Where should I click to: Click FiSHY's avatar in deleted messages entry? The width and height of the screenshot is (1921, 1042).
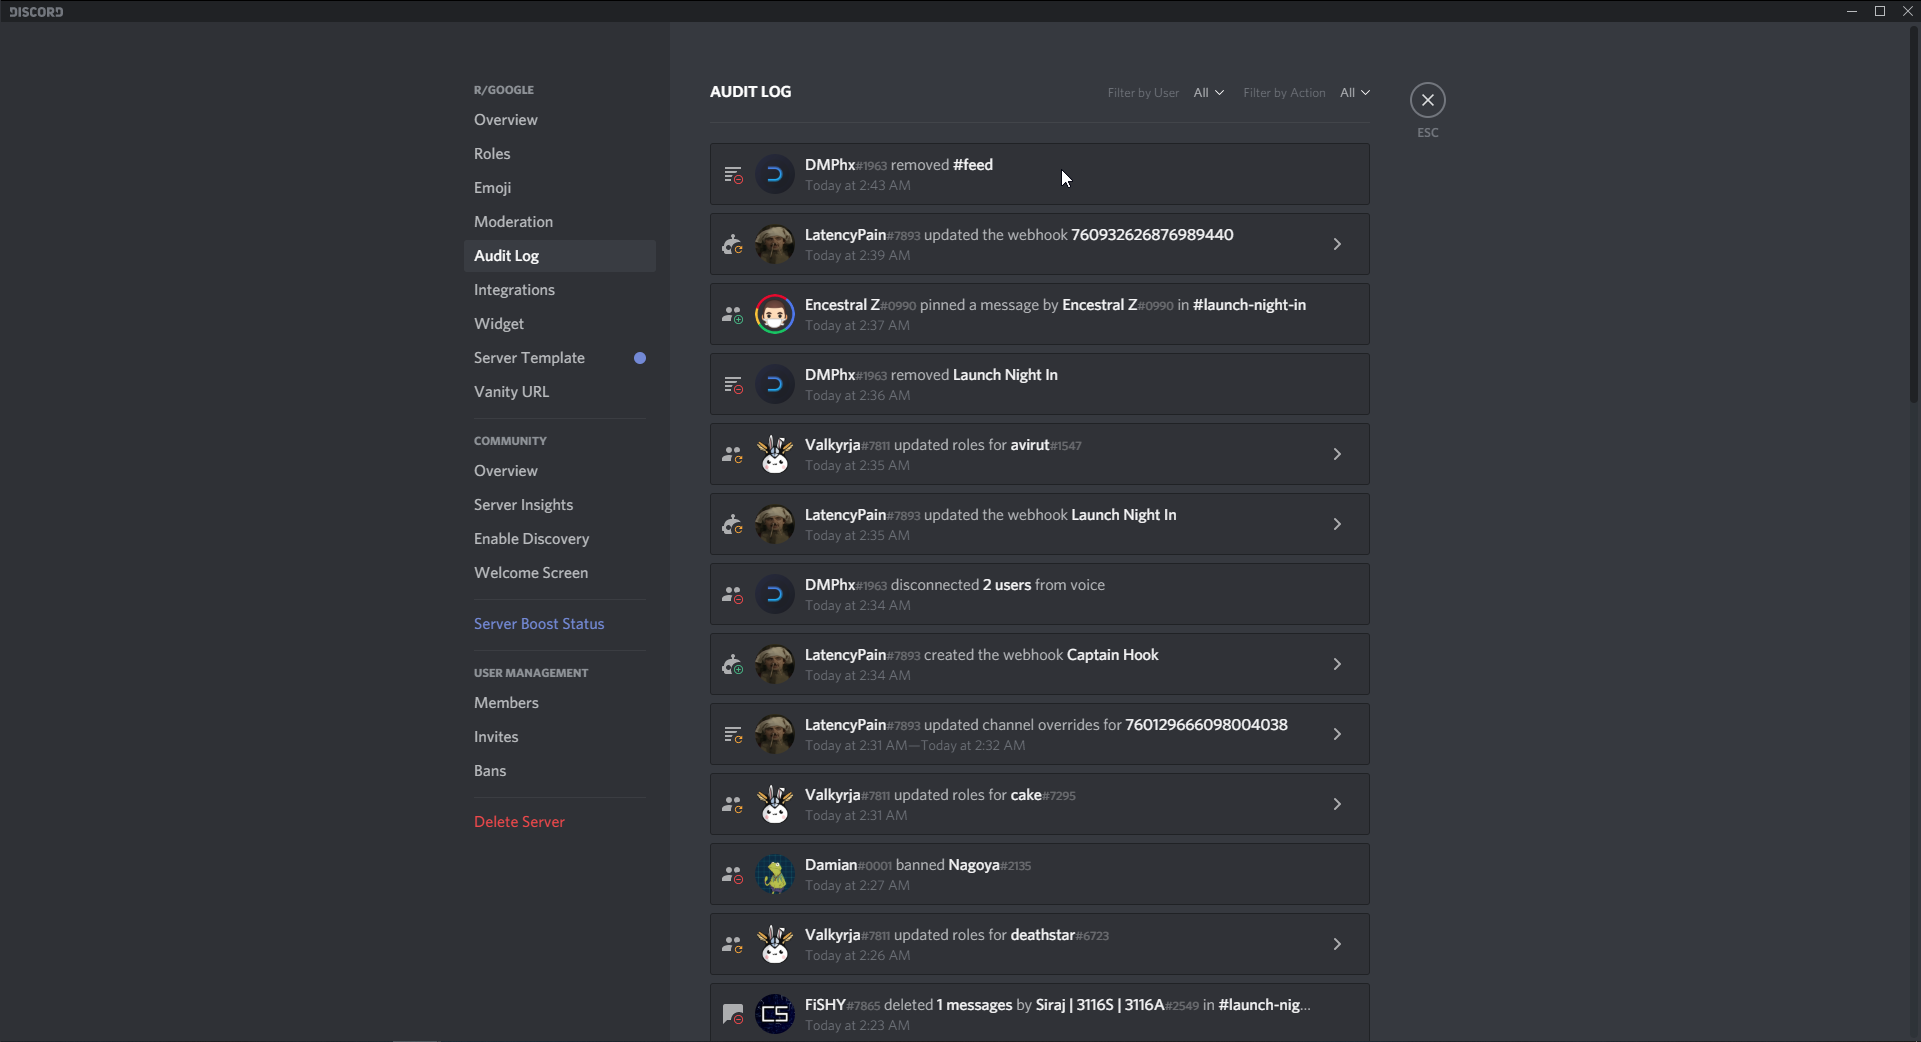(774, 1015)
